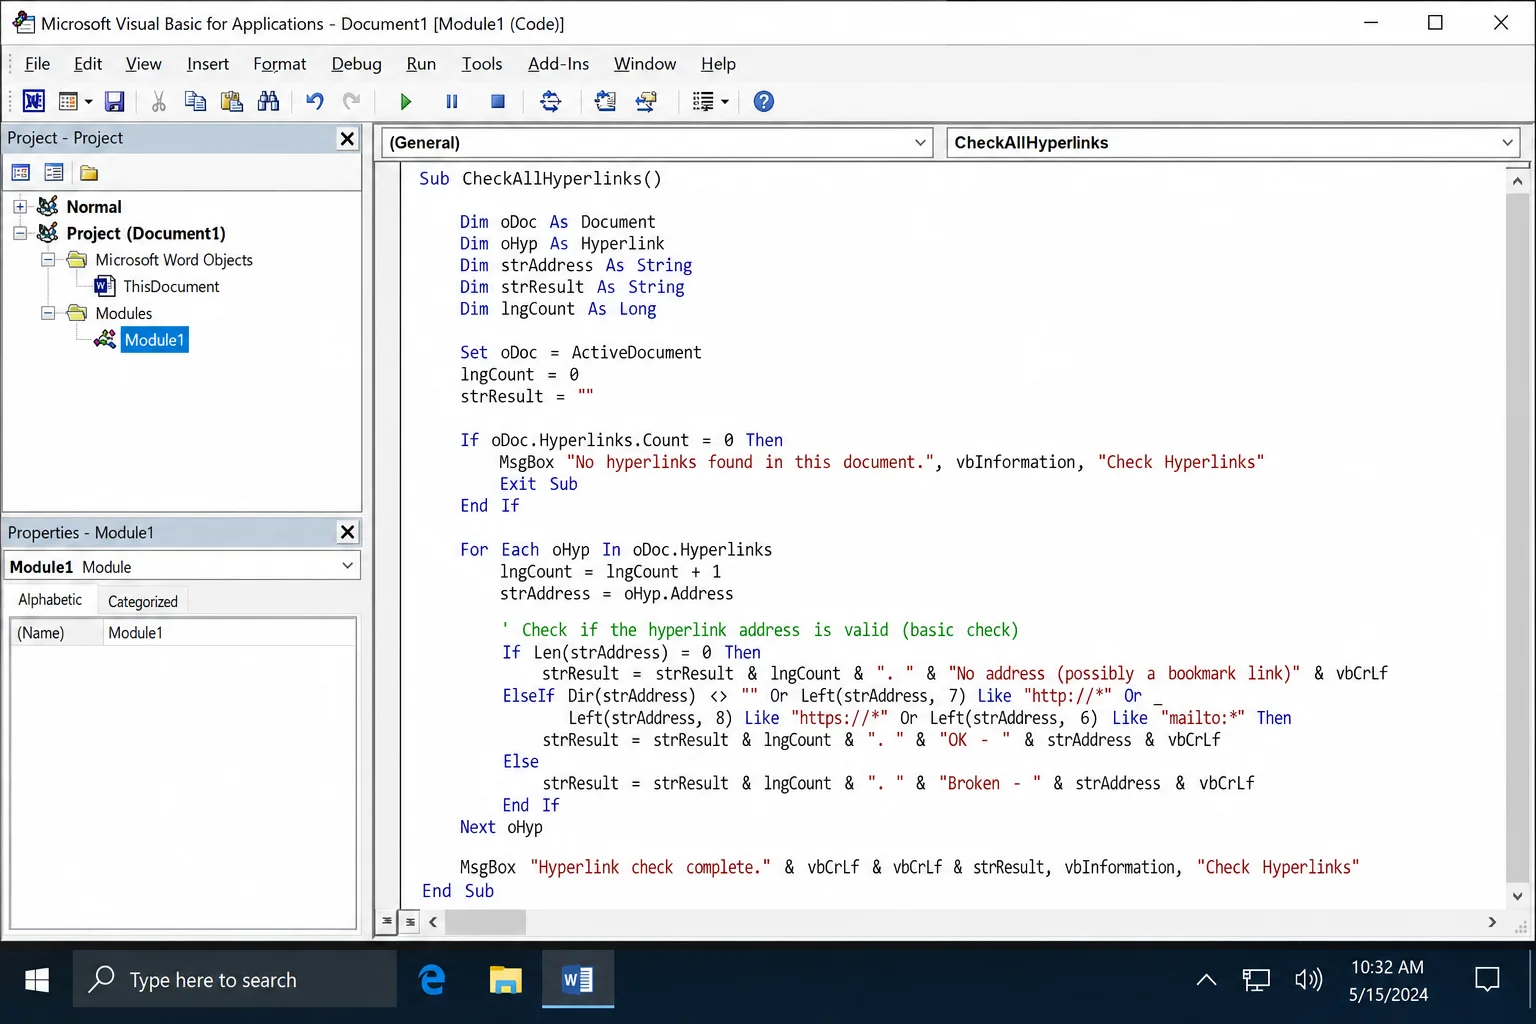Viewport: 1536px width, 1024px height.
Task: Open the Object Browser list icon
Action: pyautogui.click(x=703, y=101)
